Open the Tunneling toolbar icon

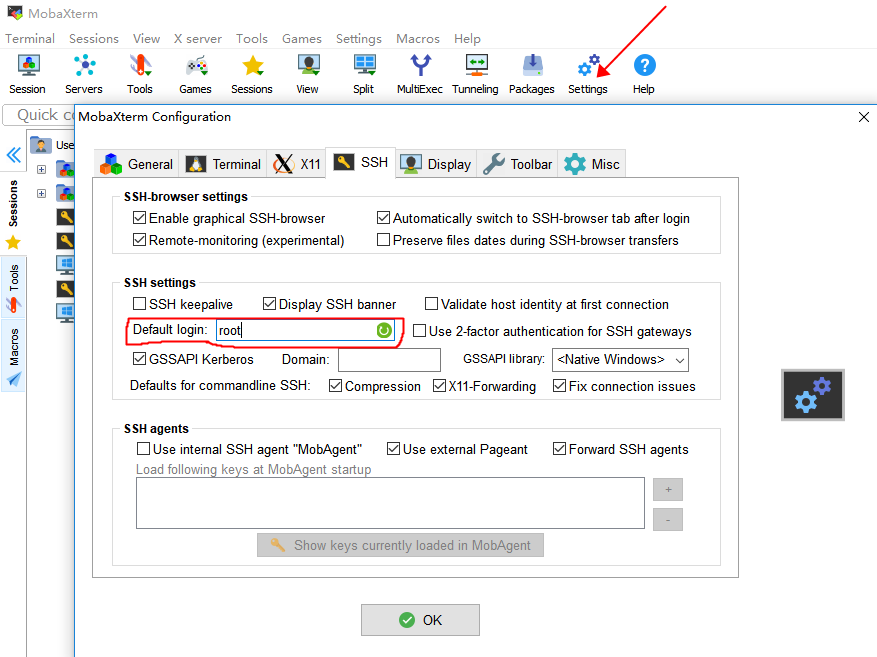pos(475,74)
